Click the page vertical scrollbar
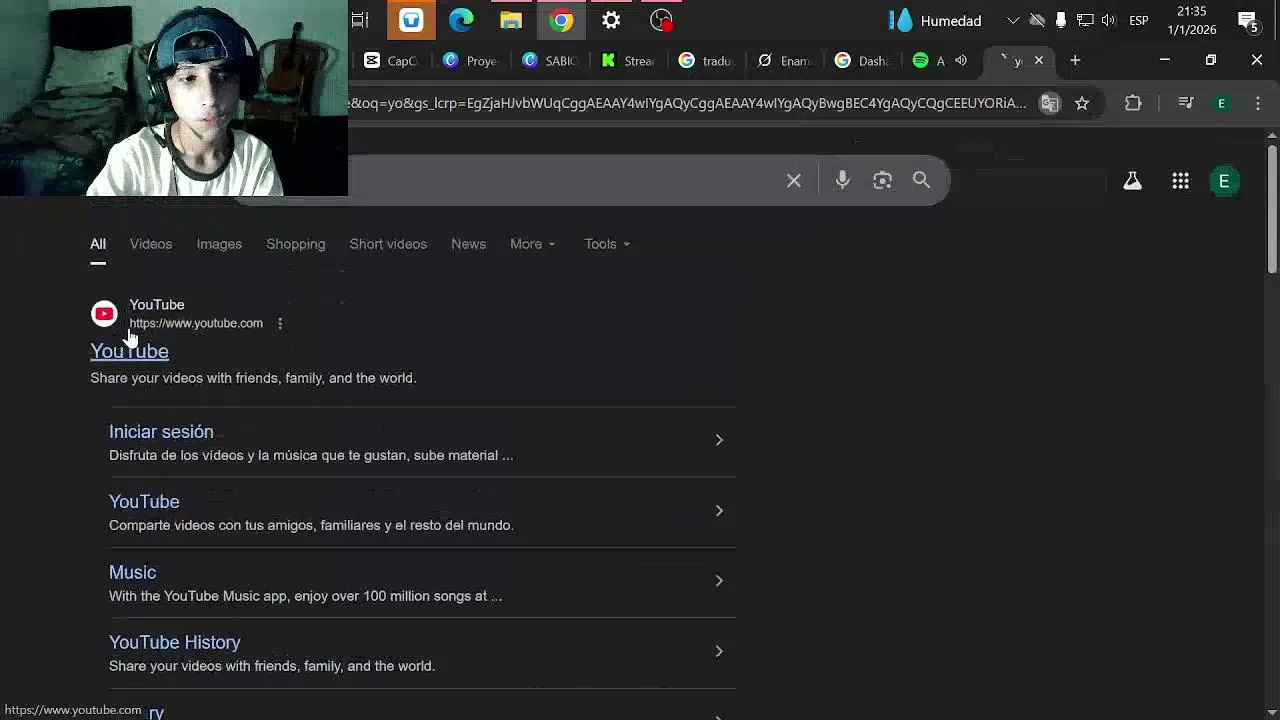1280x720 pixels. (1272, 209)
